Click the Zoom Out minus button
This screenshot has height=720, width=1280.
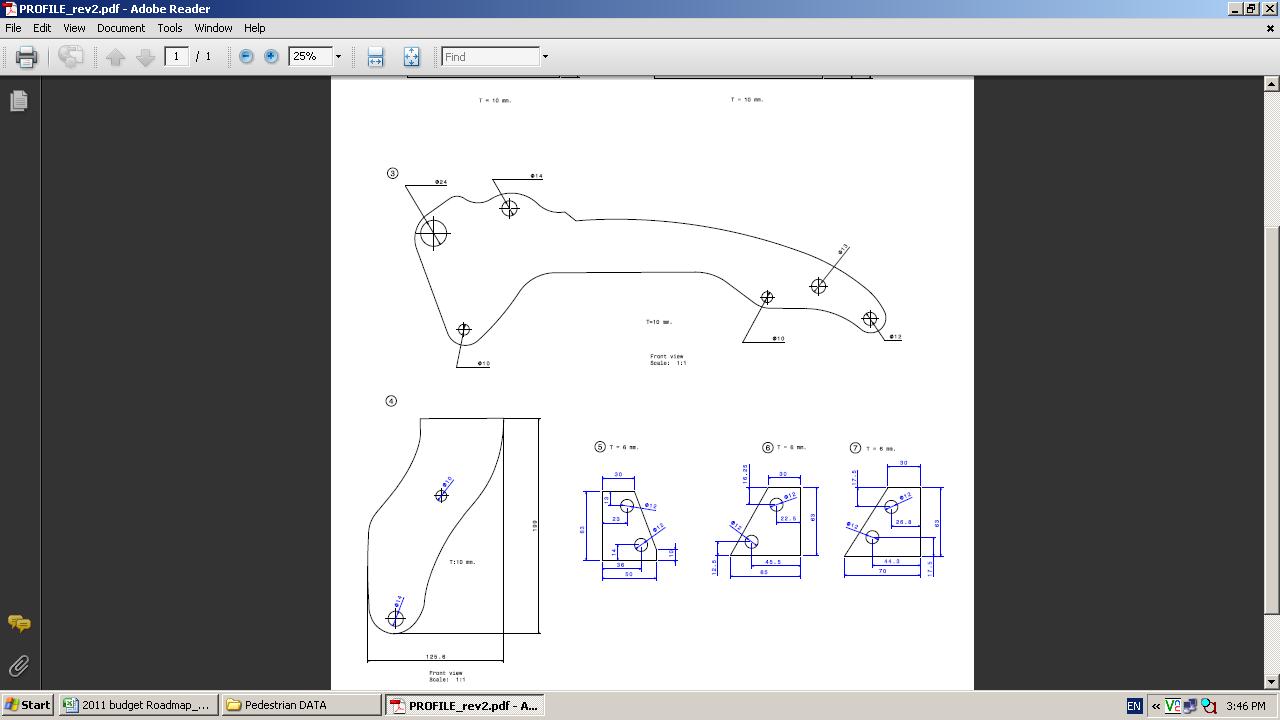point(246,57)
